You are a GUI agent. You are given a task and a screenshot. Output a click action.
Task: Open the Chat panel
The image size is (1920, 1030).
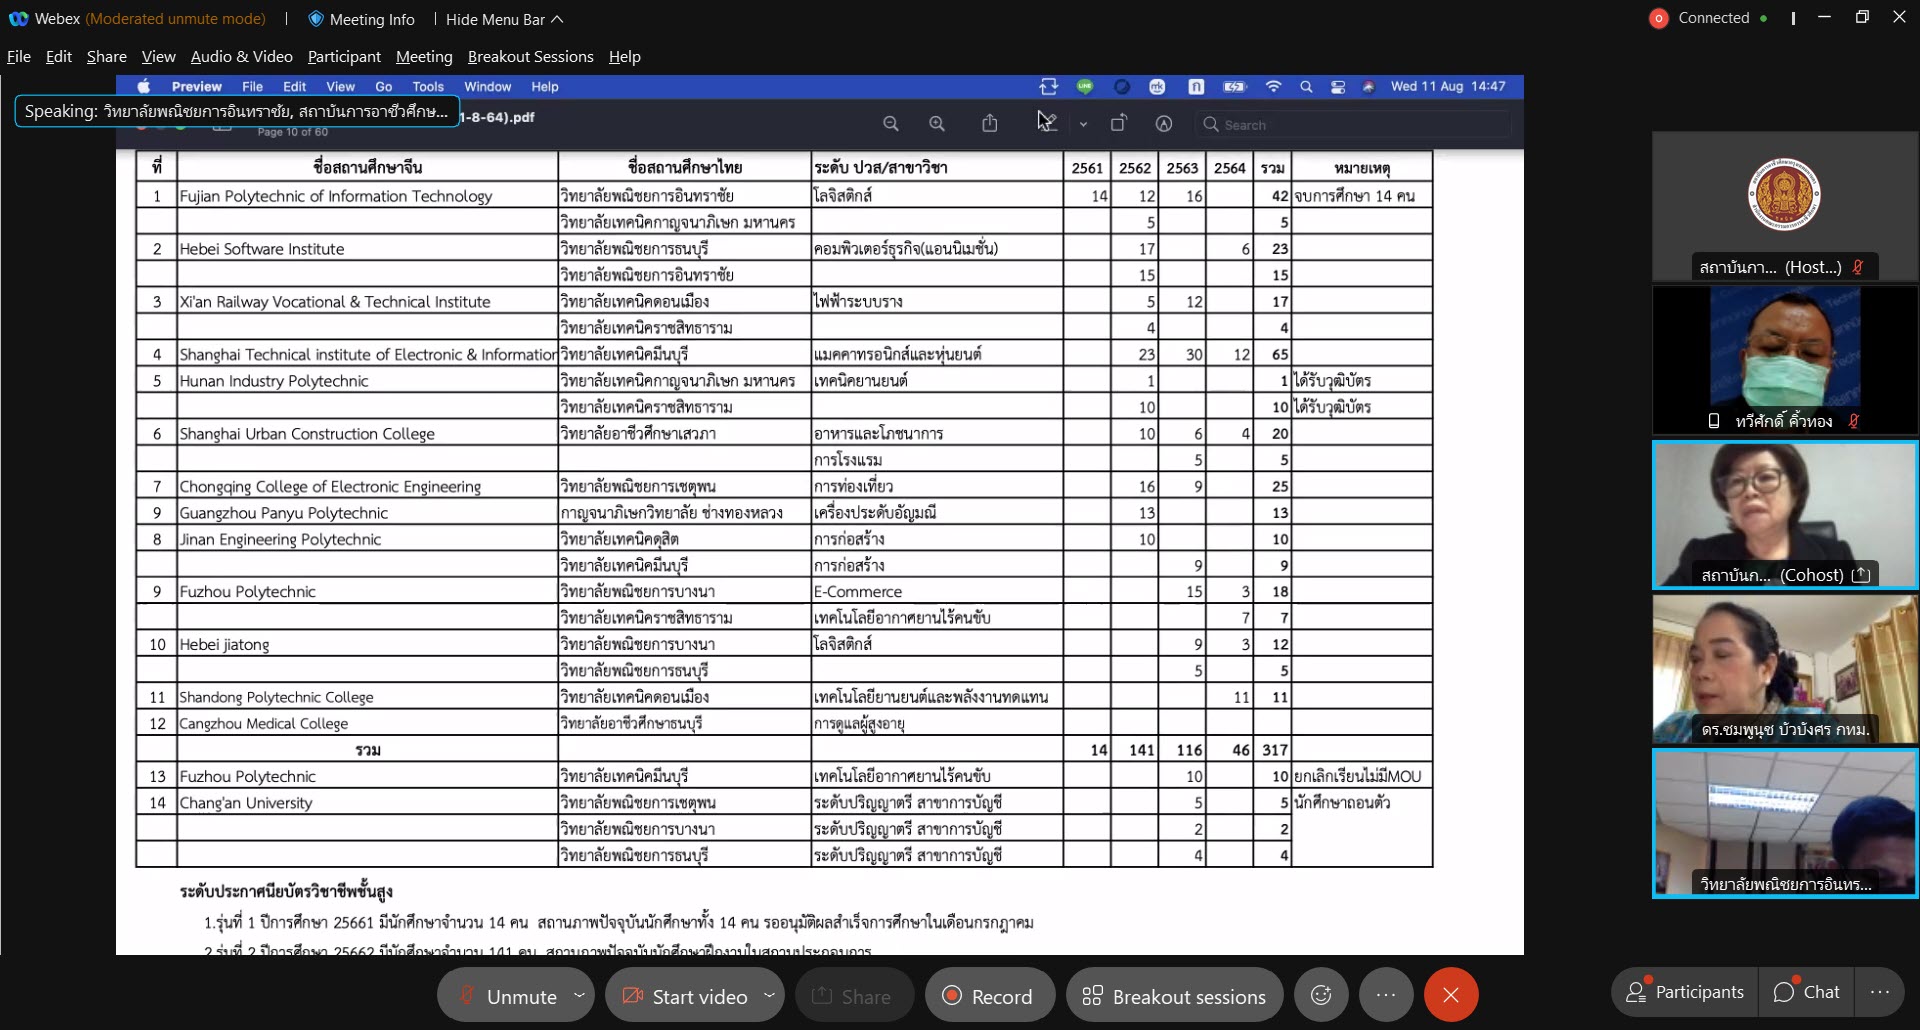(1807, 992)
